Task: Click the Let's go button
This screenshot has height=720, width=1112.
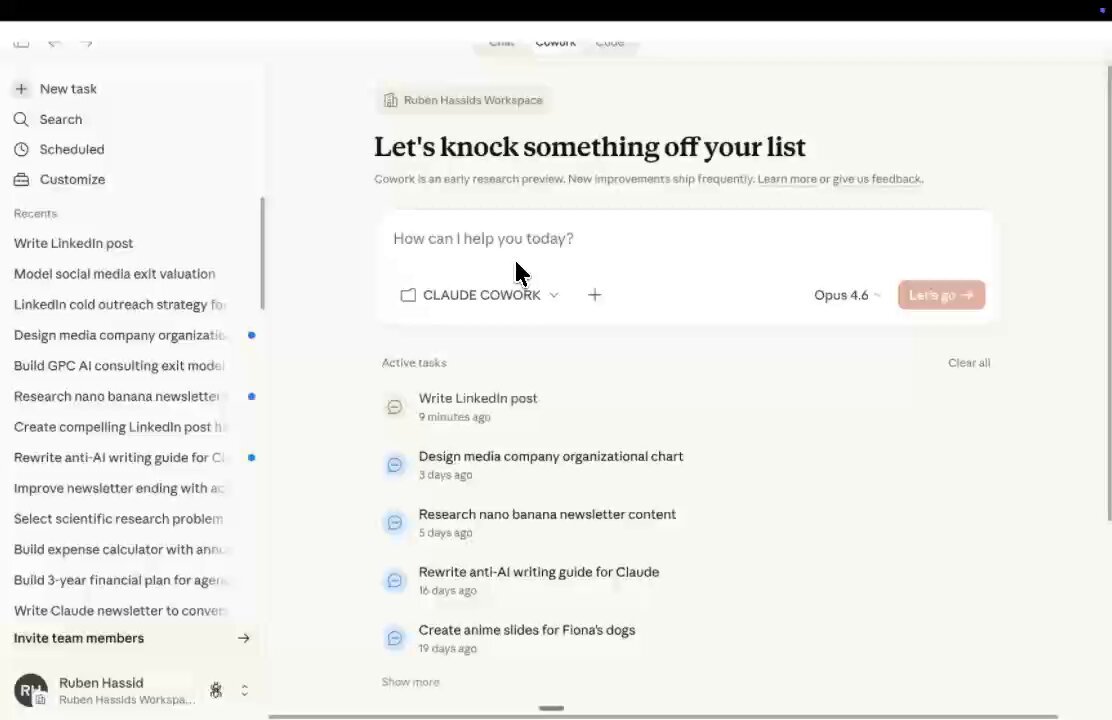Action: (941, 295)
